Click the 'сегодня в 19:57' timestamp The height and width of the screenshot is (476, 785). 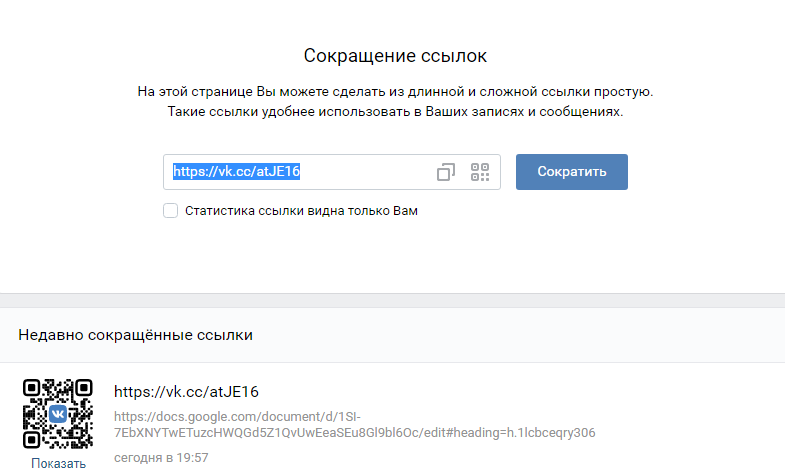161,457
